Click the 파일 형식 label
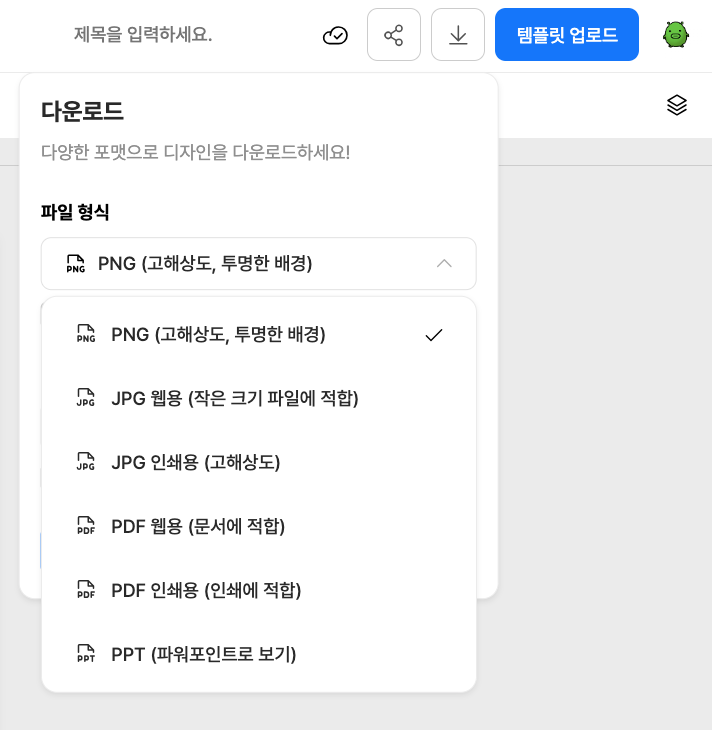Image resolution: width=712 pixels, height=730 pixels. 75,212
